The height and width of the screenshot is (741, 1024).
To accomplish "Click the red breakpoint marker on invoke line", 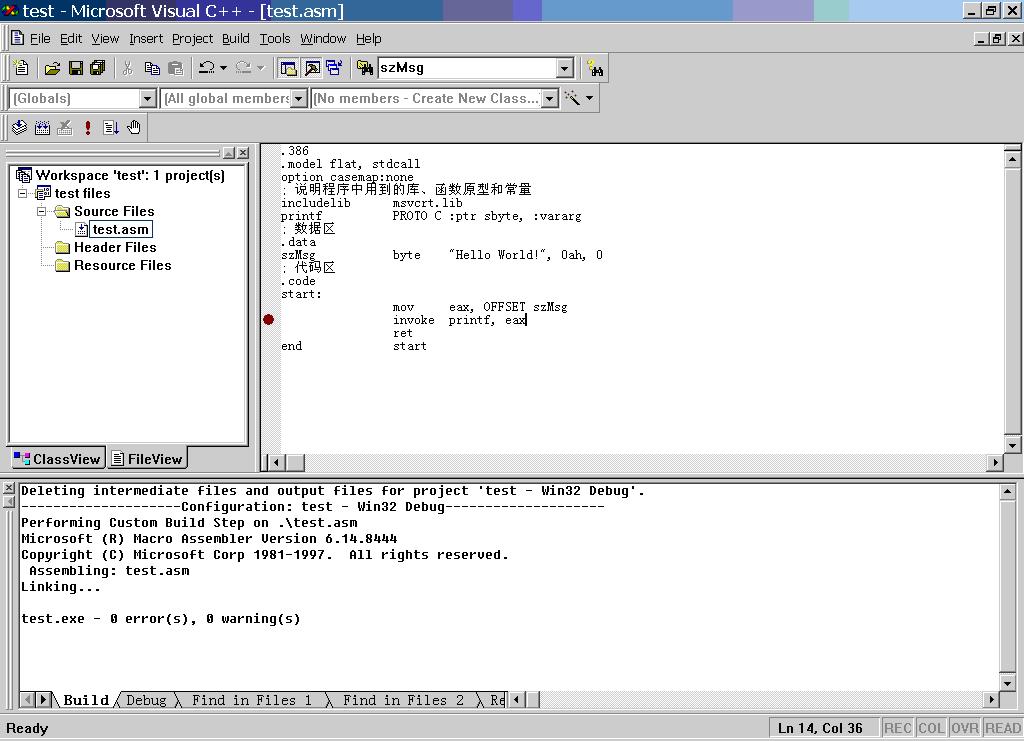I will 268,319.
